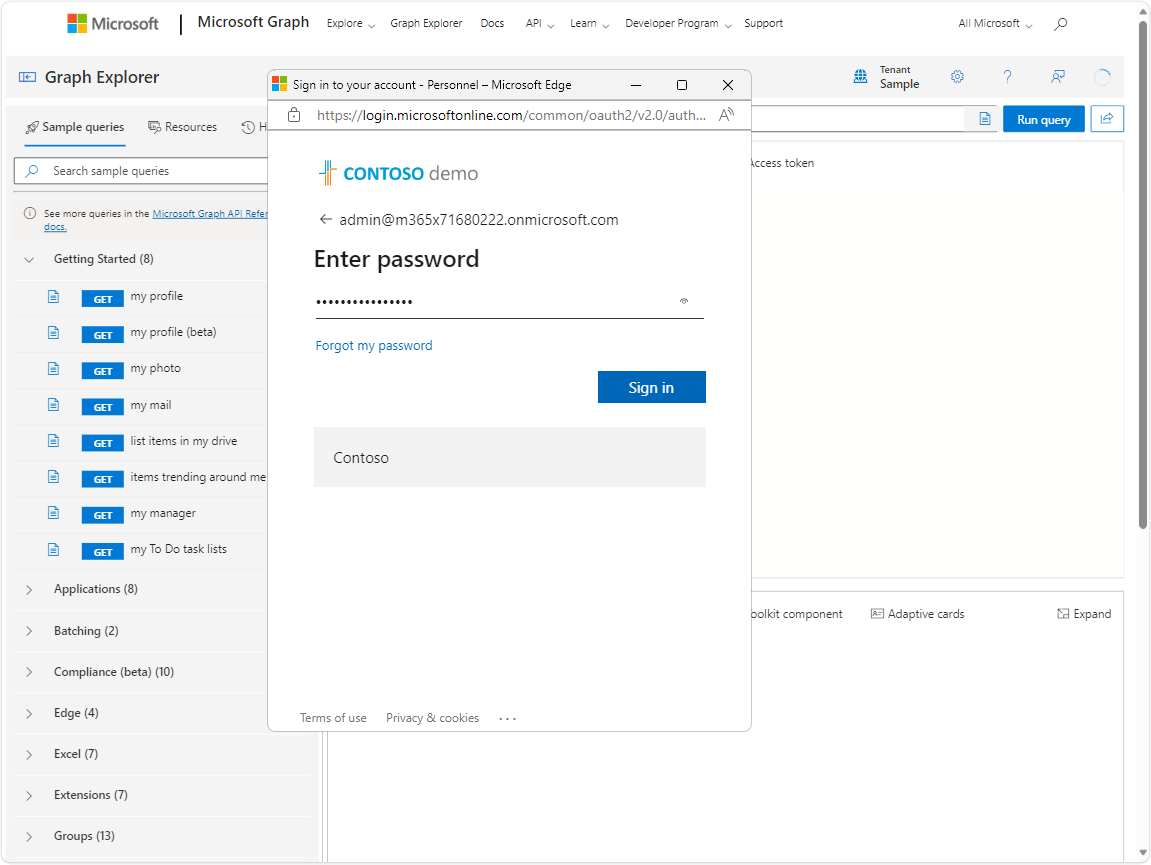Click the lock icon in the sign-in address bar
The height and width of the screenshot is (865, 1151).
(294, 115)
